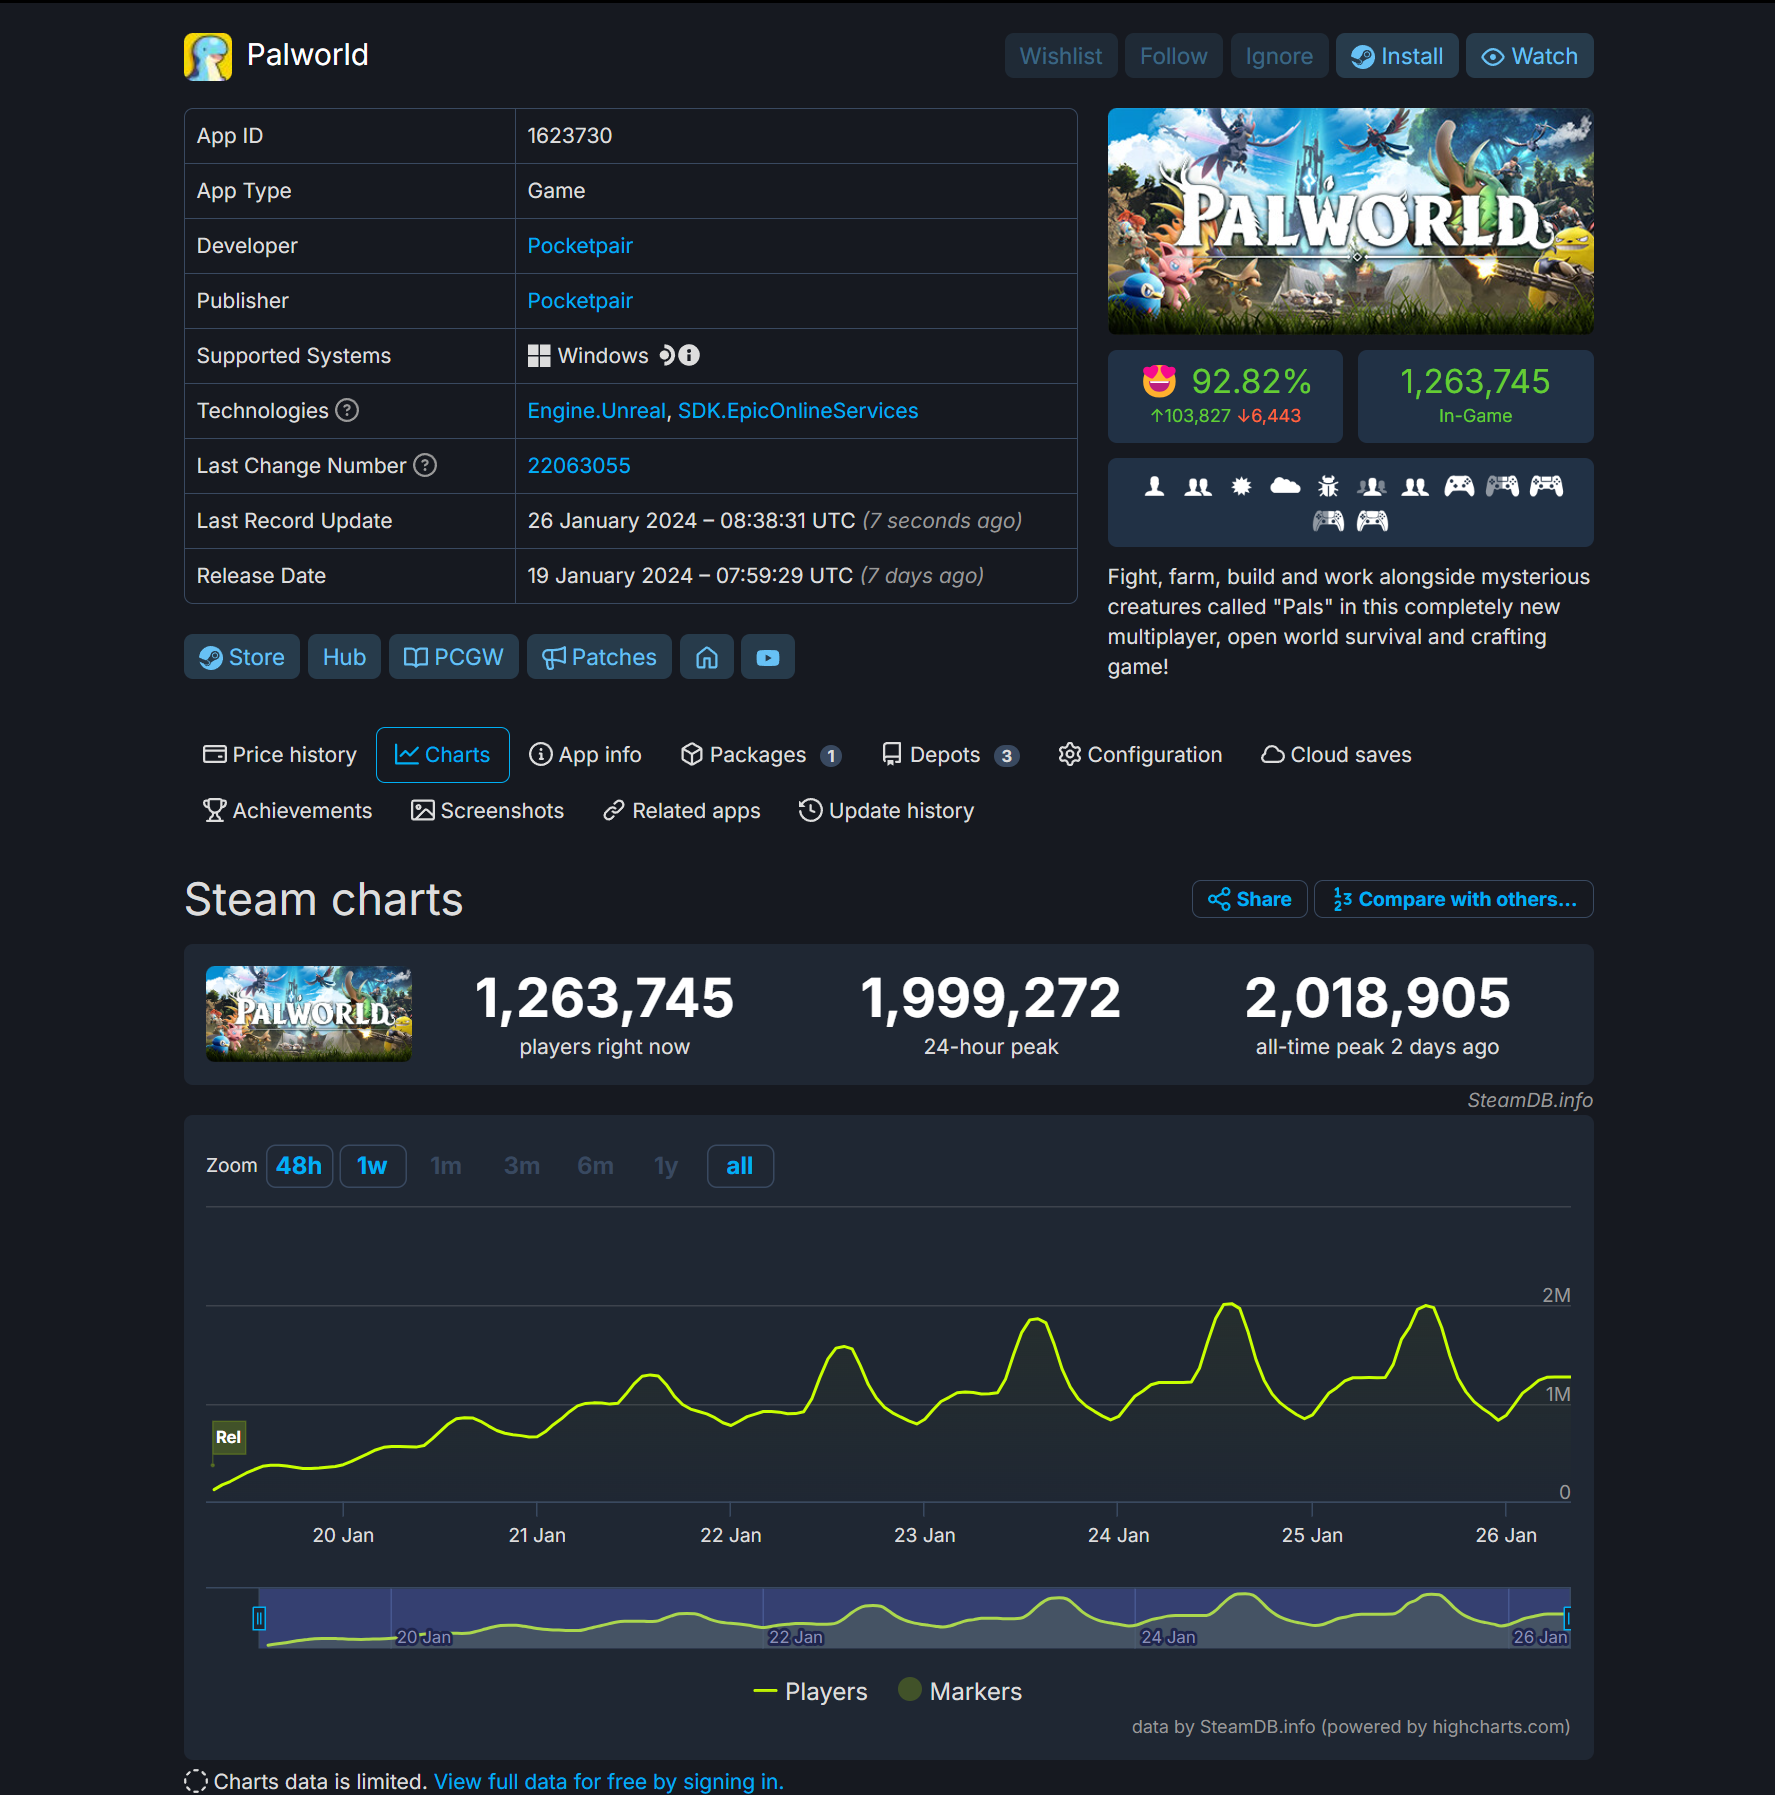Click the large Palworld header artwork
The image size is (1775, 1795).
pyautogui.click(x=1351, y=221)
